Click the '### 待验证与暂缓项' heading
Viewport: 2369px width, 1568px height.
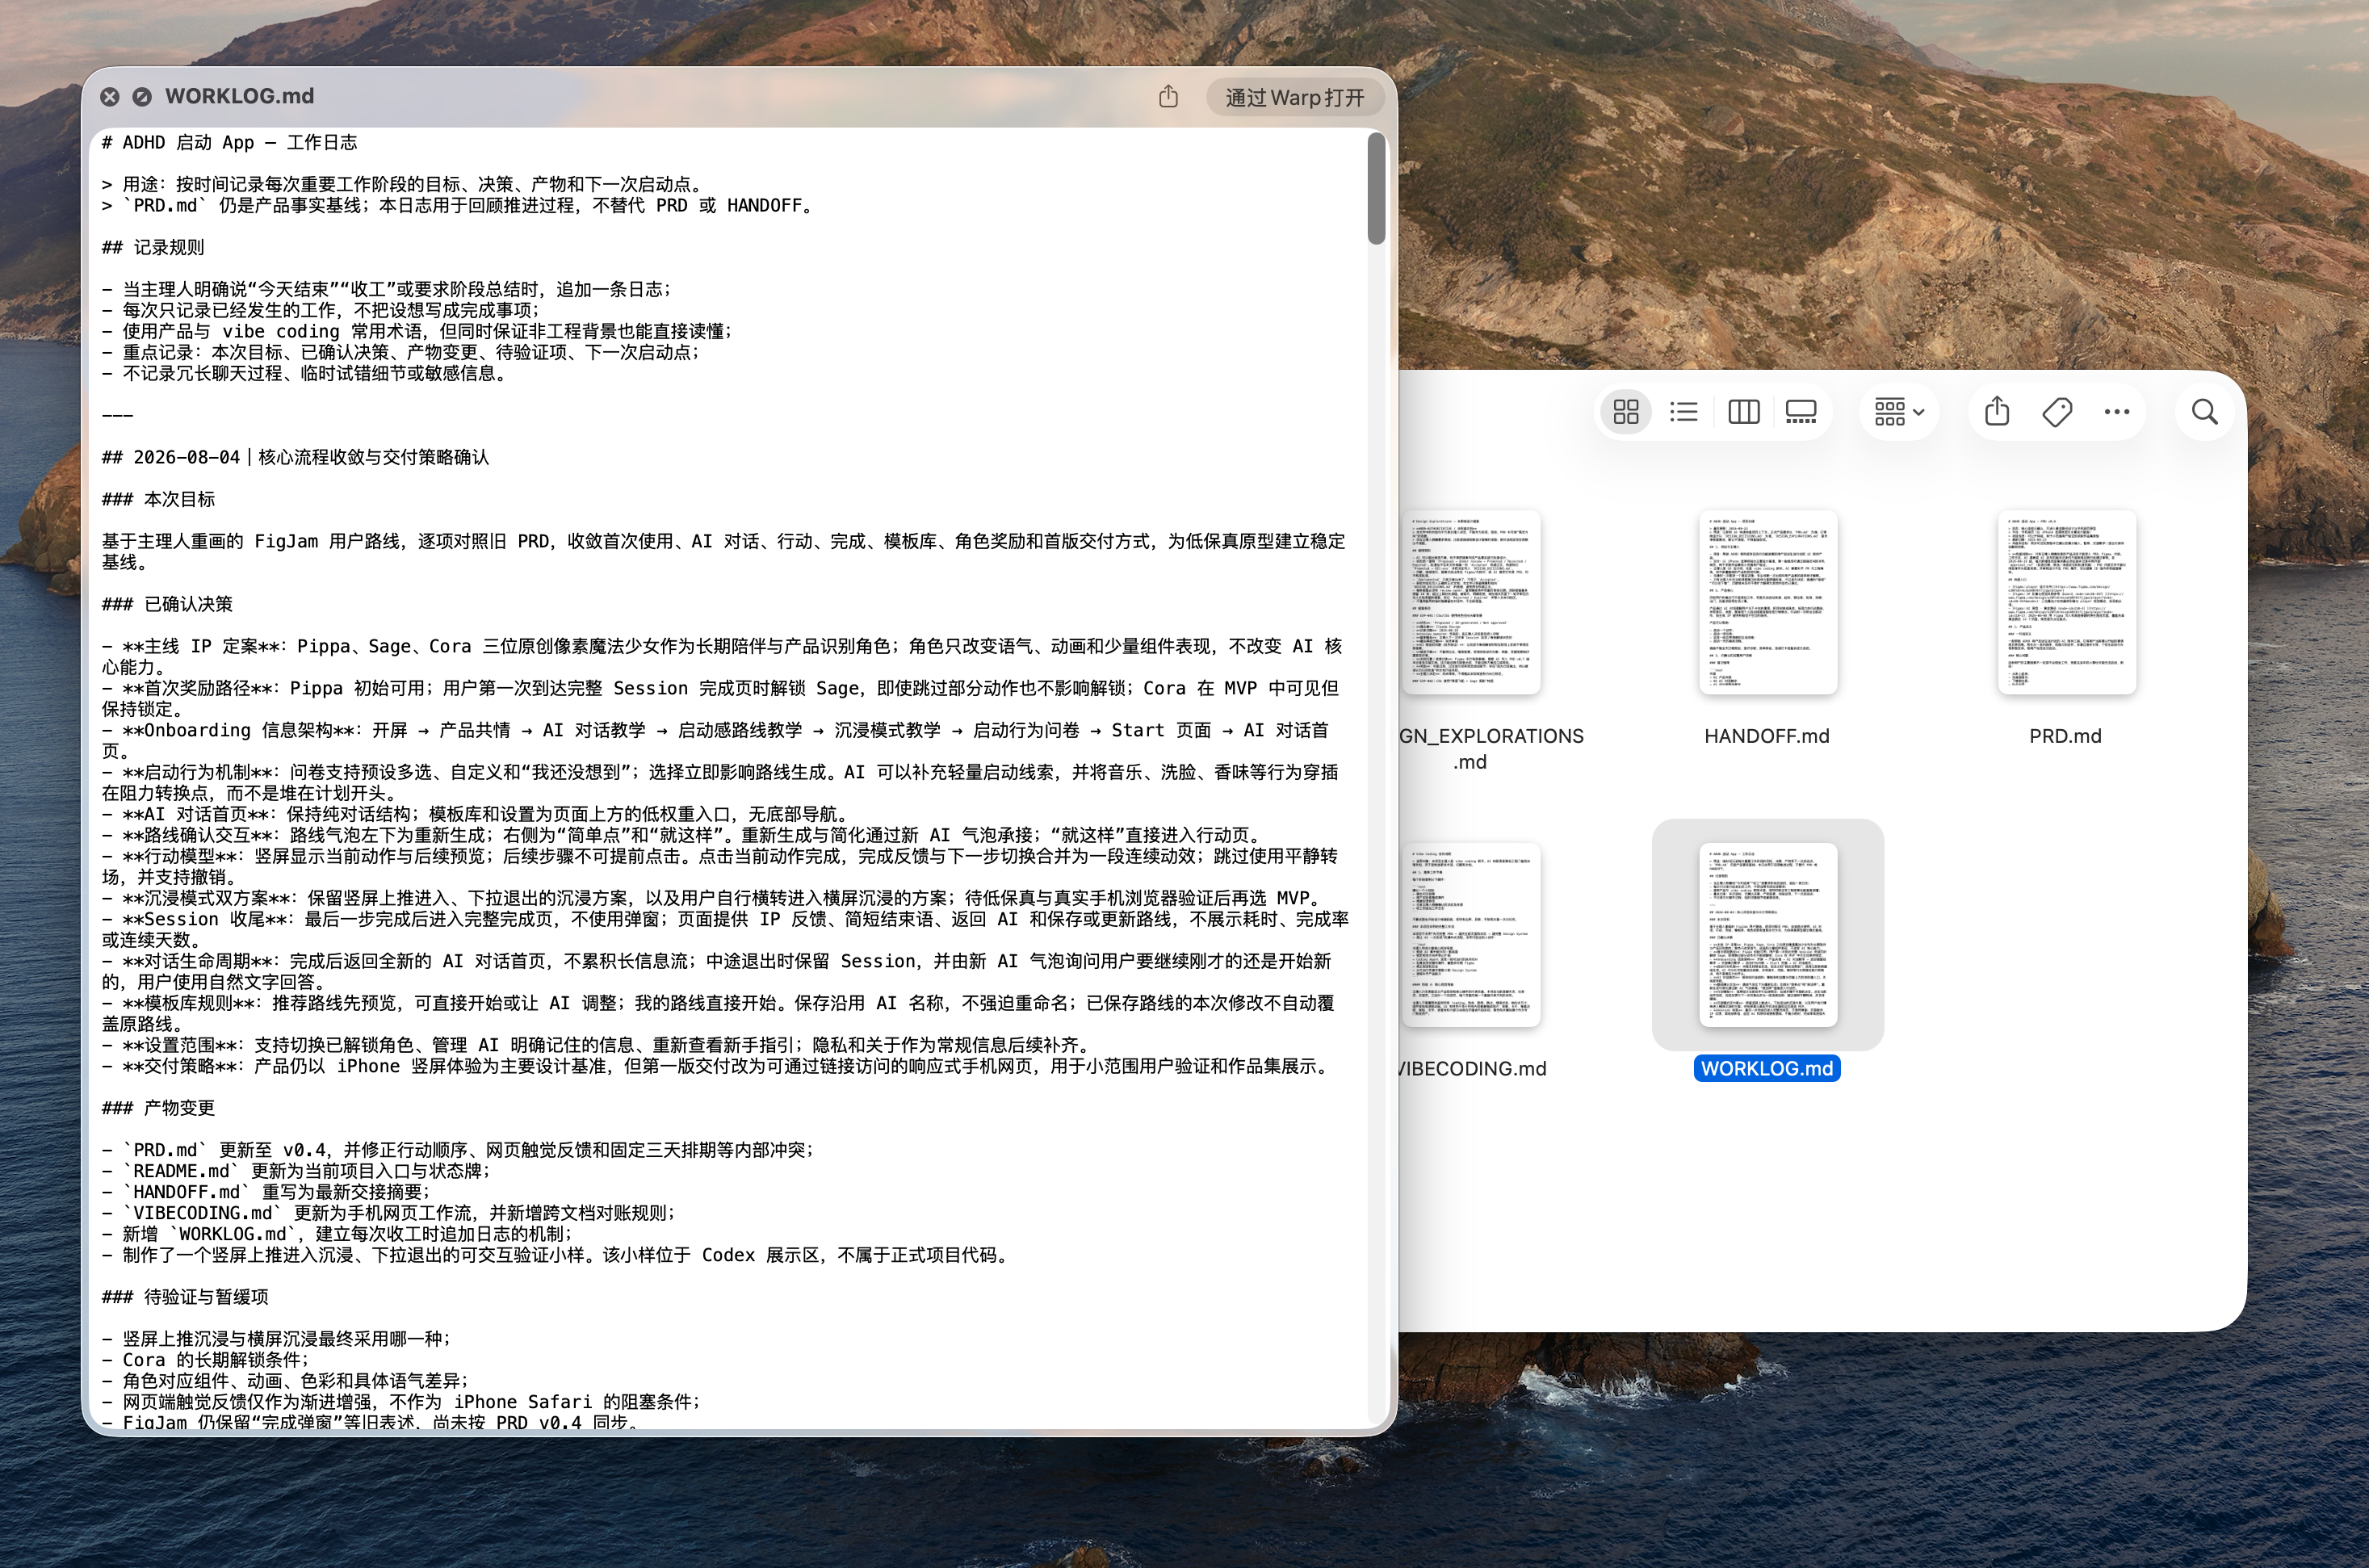[x=185, y=1297]
